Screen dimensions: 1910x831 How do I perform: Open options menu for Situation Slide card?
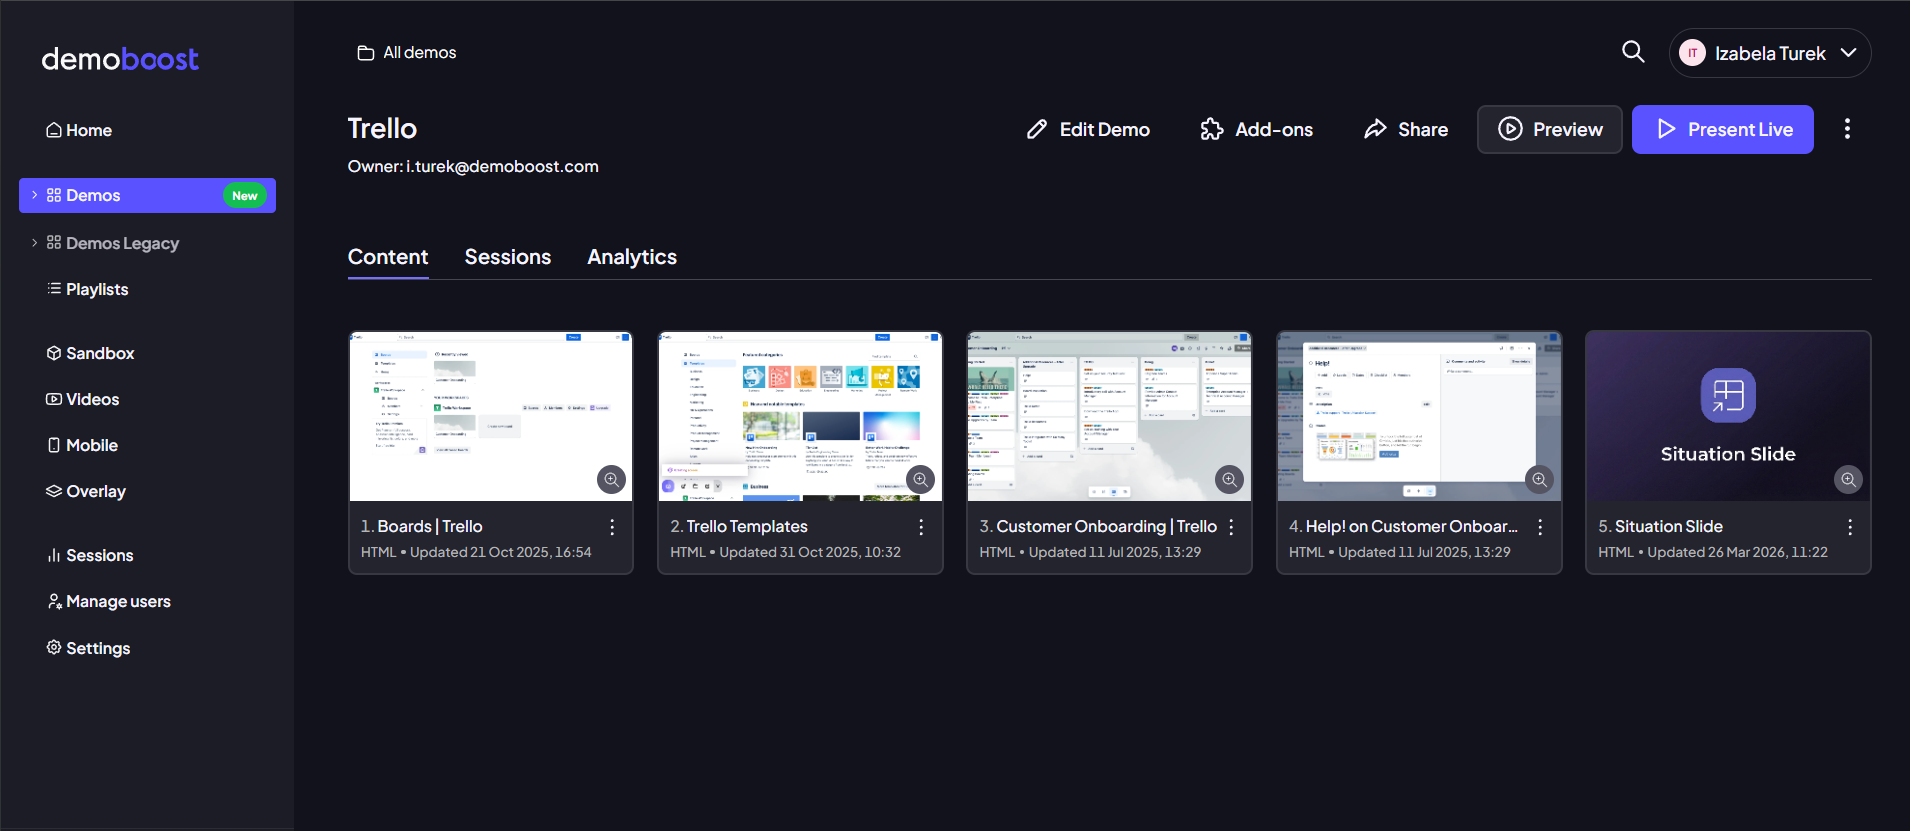point(1850,527)
